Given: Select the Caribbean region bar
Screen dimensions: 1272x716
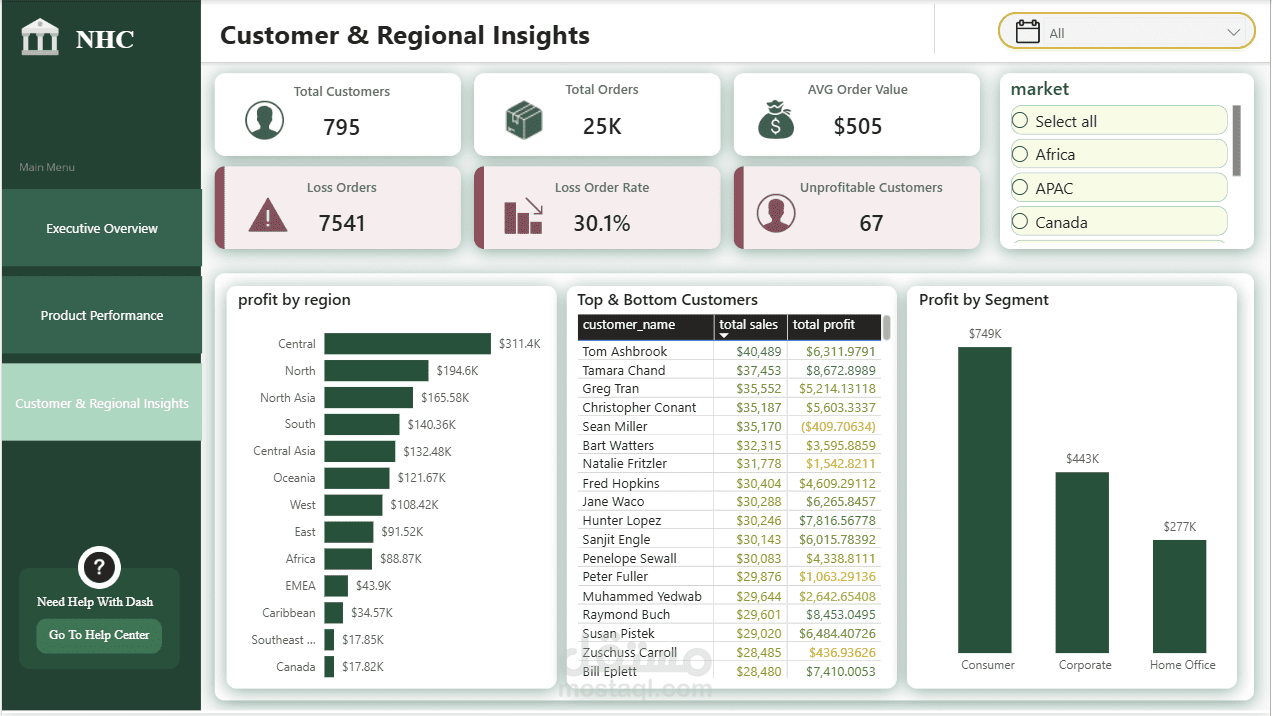Looking at the screenshot, I should (x=334, y=613).
